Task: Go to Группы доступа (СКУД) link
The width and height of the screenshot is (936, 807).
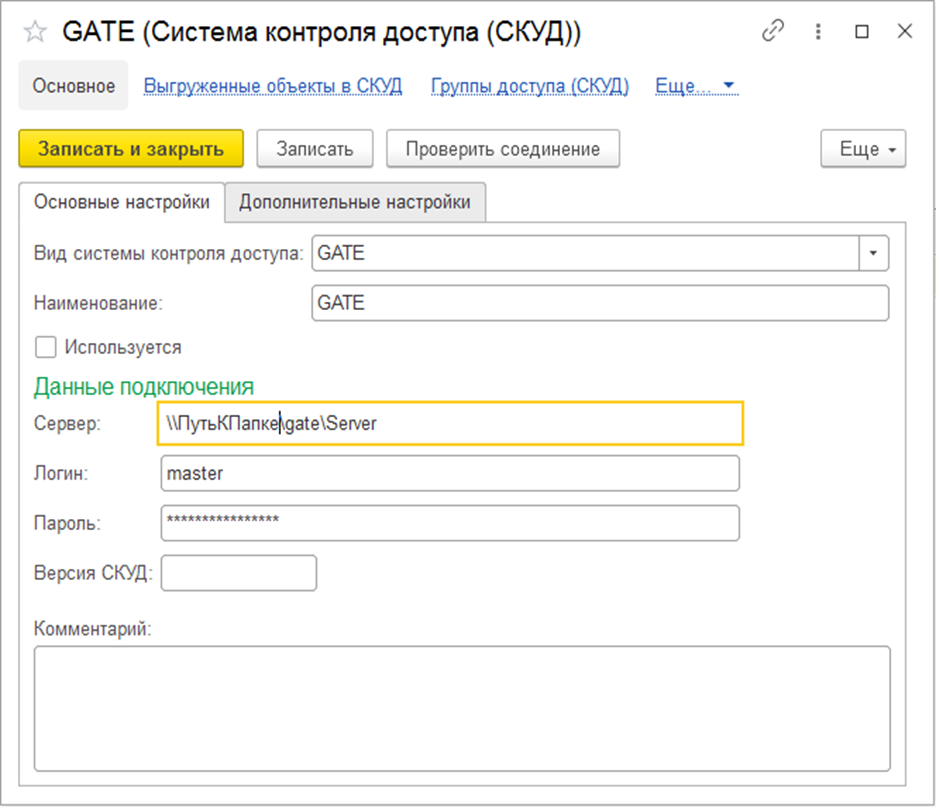Action: (530, 86)
